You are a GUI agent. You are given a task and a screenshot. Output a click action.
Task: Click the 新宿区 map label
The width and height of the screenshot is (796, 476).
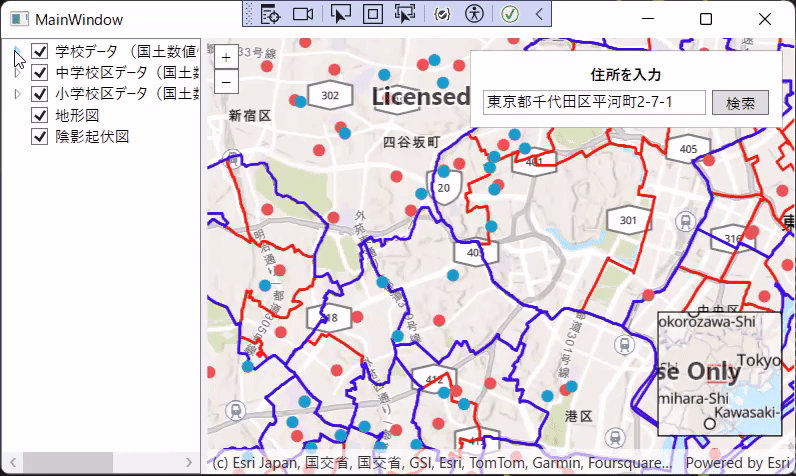[x=250, y=116]
